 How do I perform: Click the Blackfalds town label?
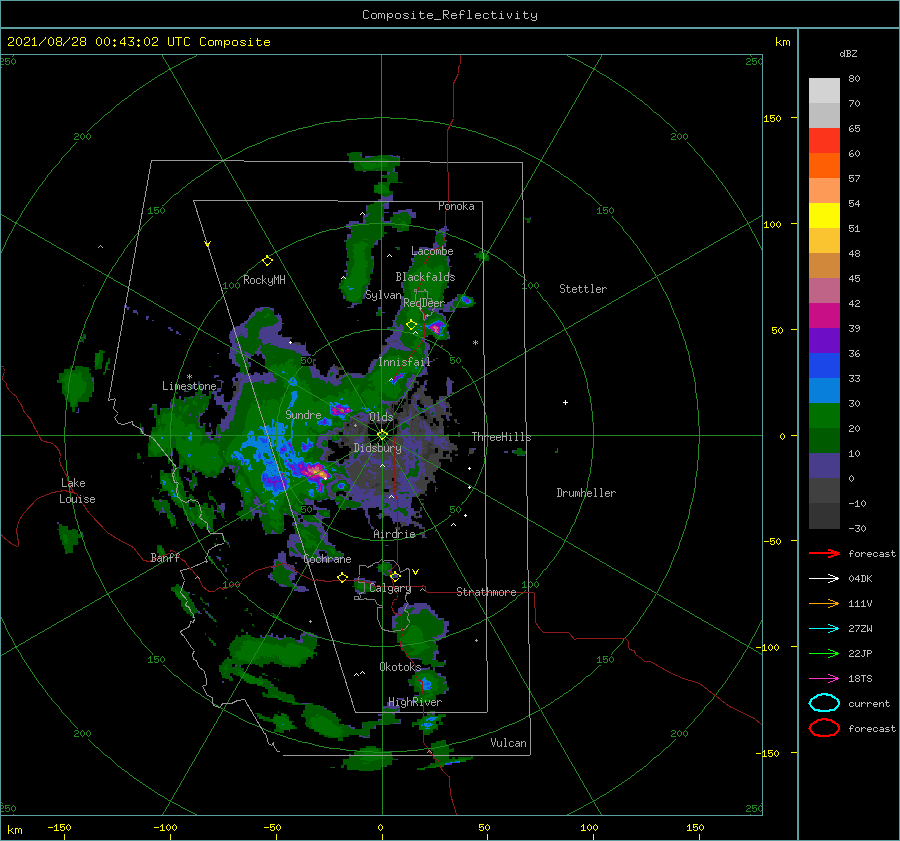(425, 277)
